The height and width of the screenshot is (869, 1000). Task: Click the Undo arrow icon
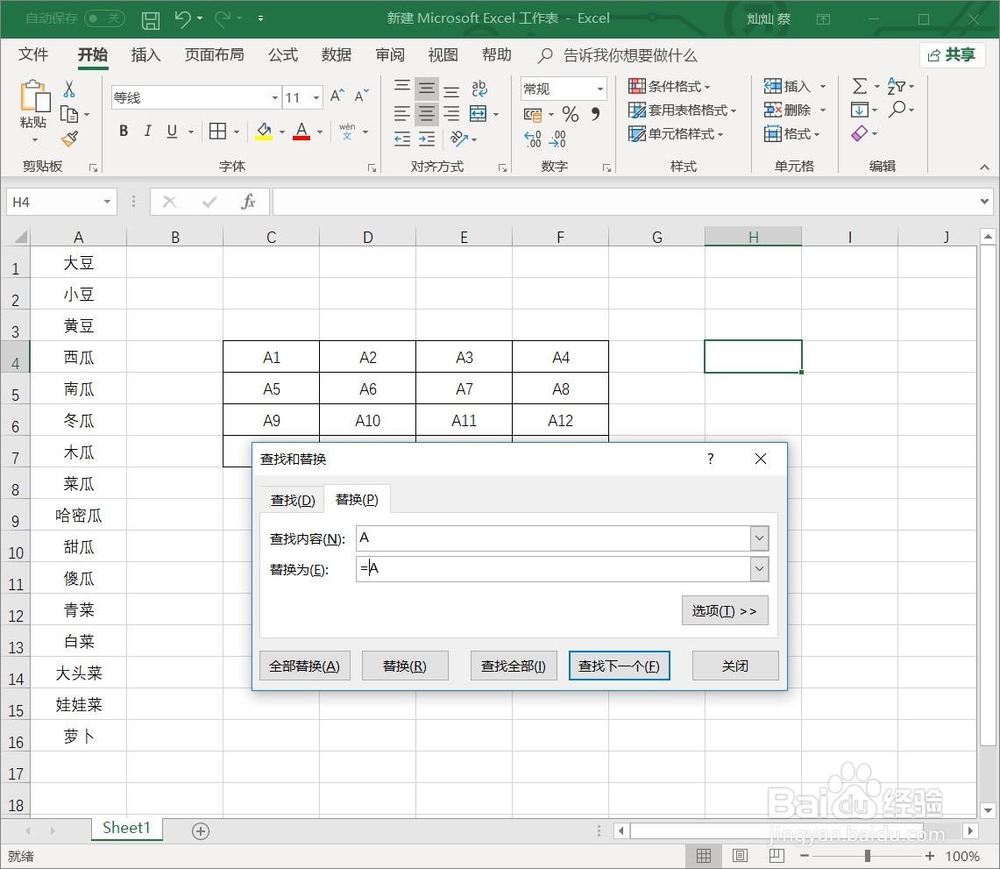[x=182, y=19]
